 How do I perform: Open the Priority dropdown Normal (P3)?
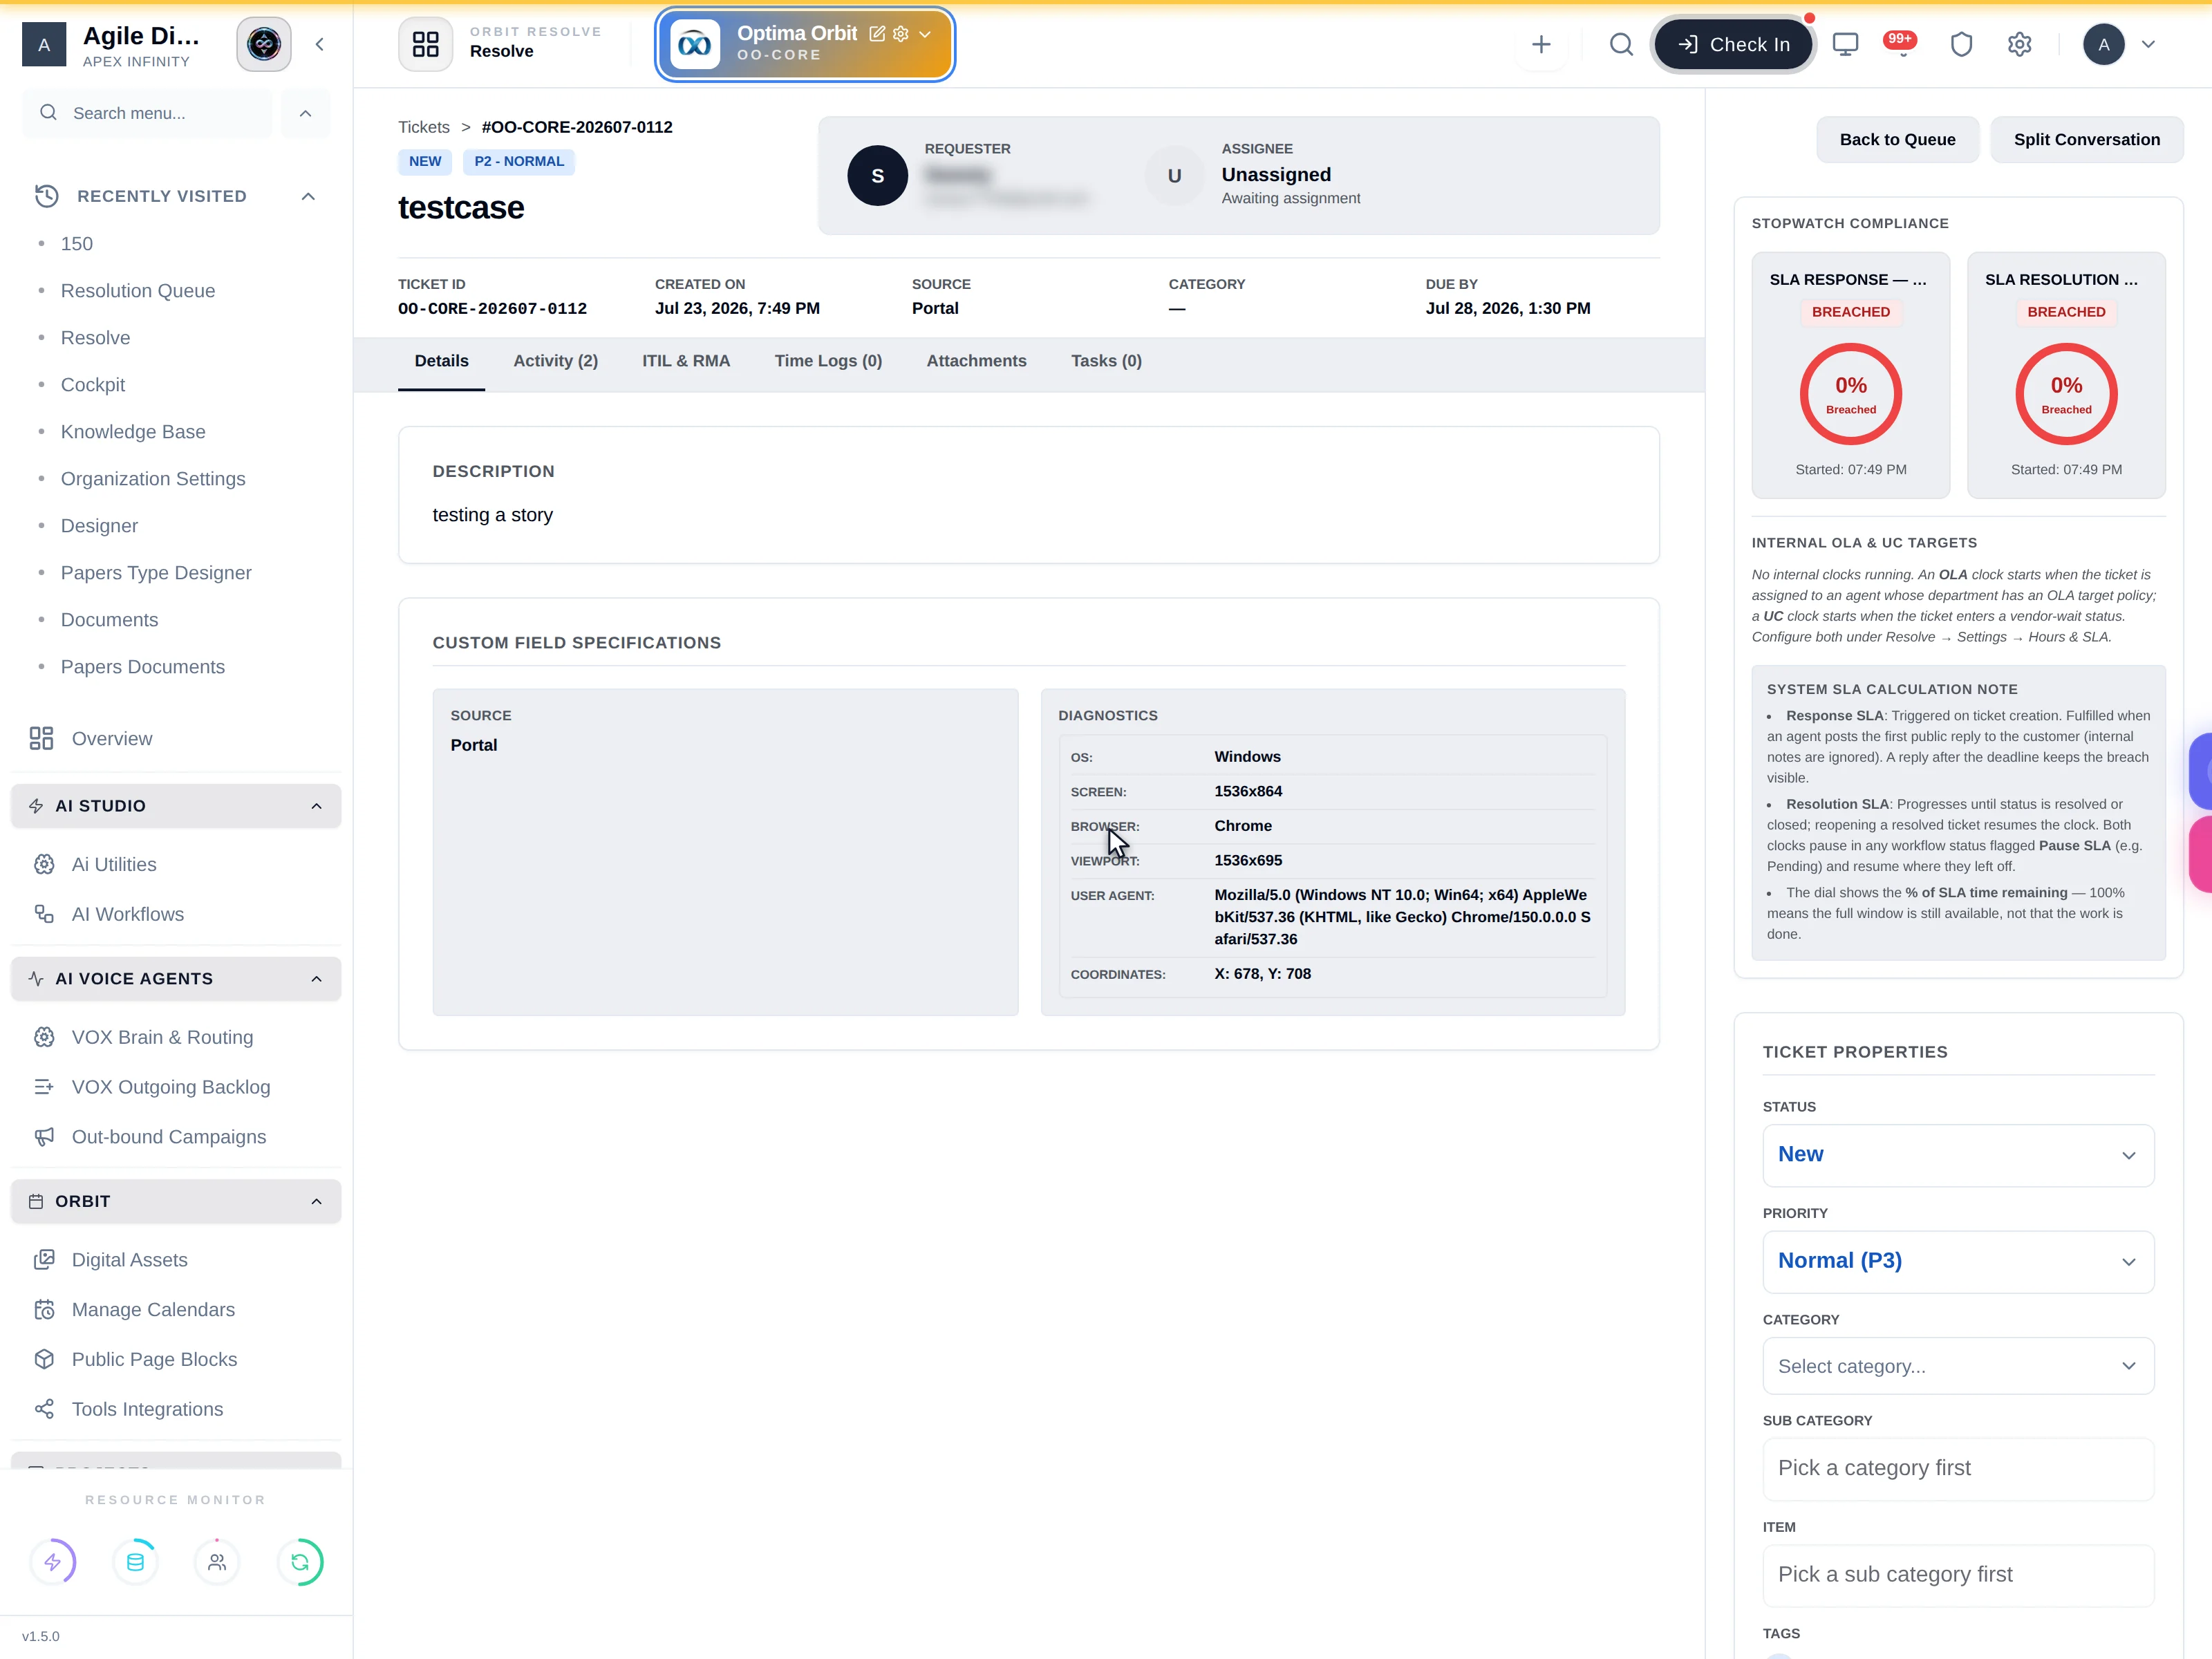pos(1958,1262)
